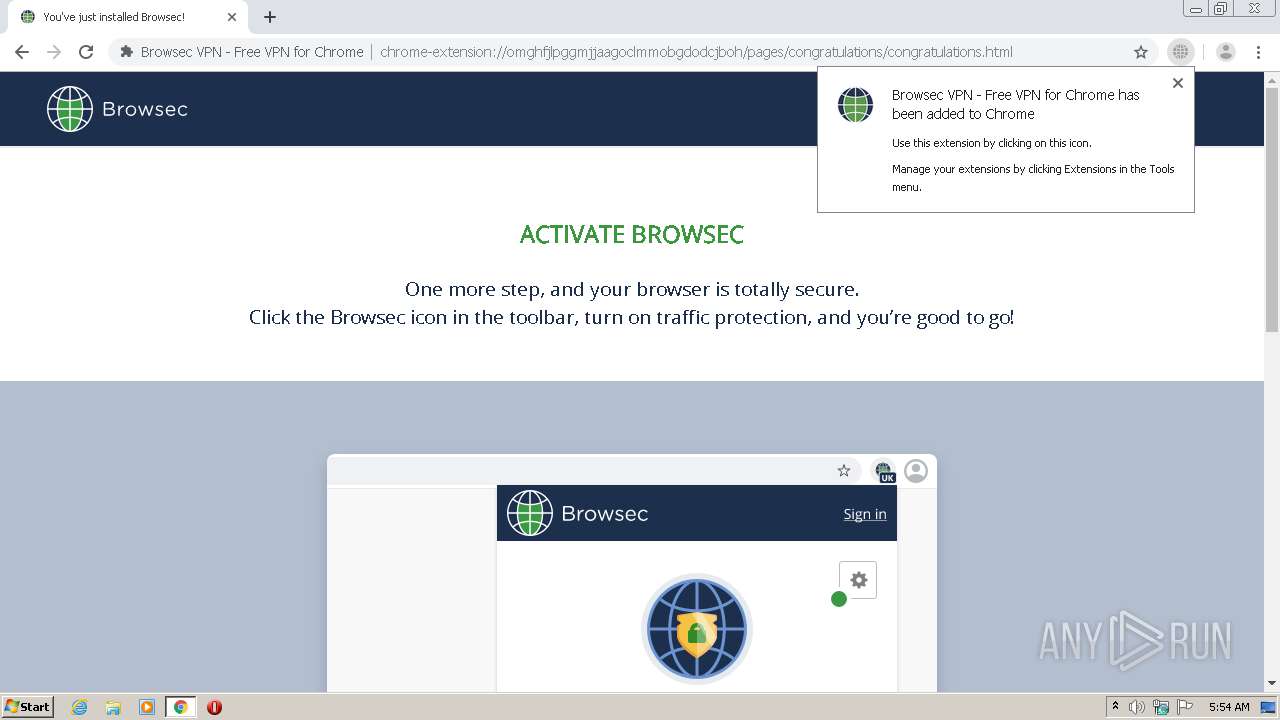
Task: Open the volume control in the system tray
Action: (x=1137, y=707)
